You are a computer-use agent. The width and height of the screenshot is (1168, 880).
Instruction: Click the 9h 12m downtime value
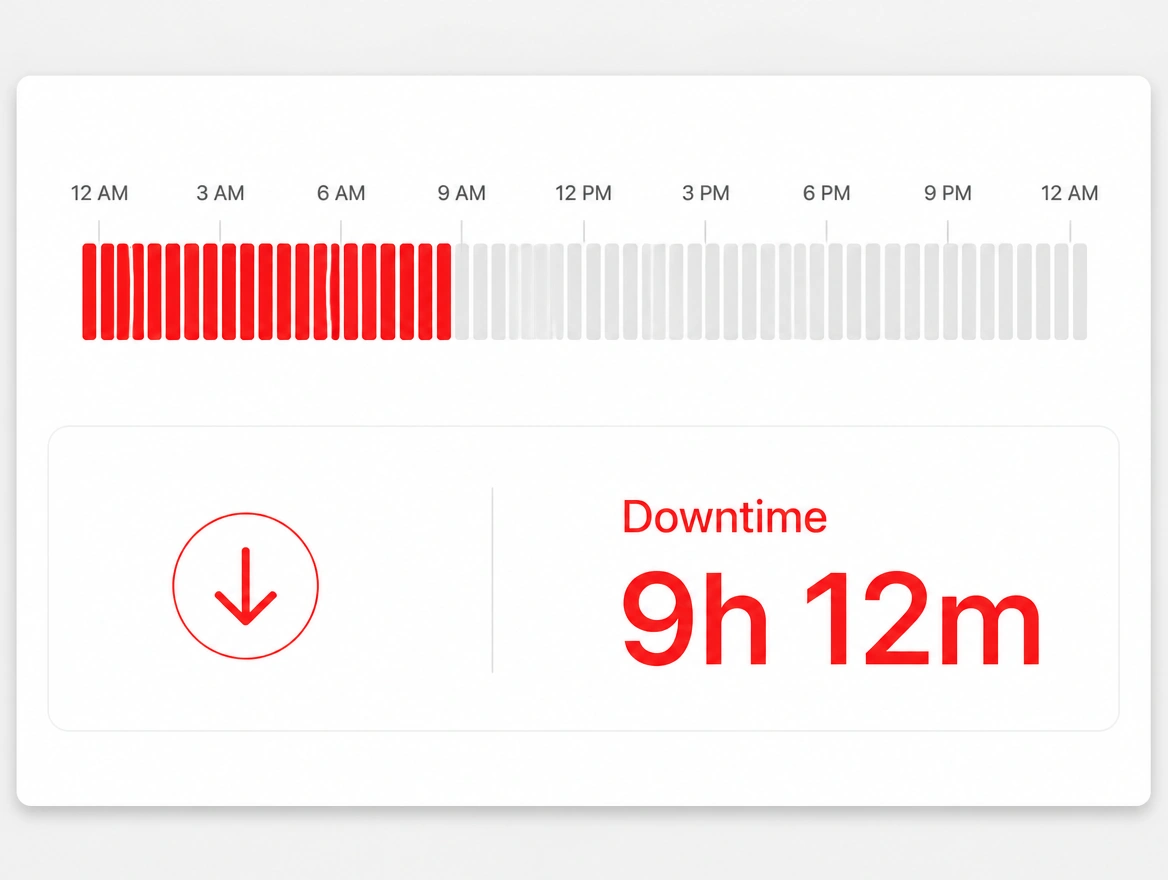pos(831,618)
